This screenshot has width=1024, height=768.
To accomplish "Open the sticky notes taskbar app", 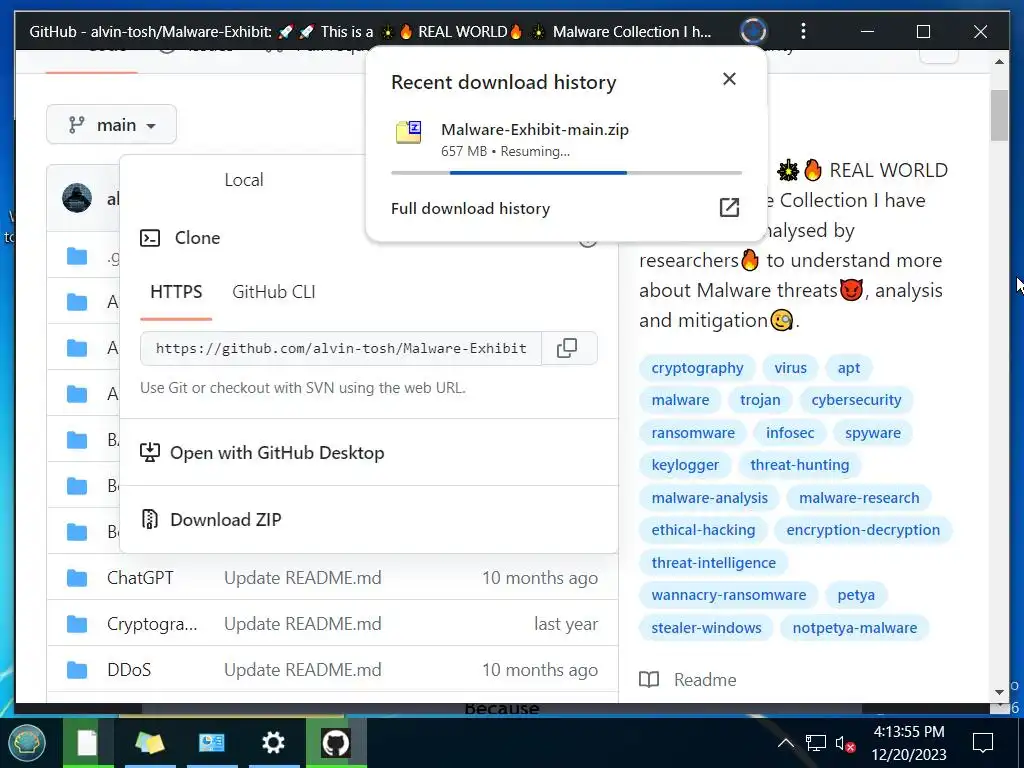I will pos(150,743).
